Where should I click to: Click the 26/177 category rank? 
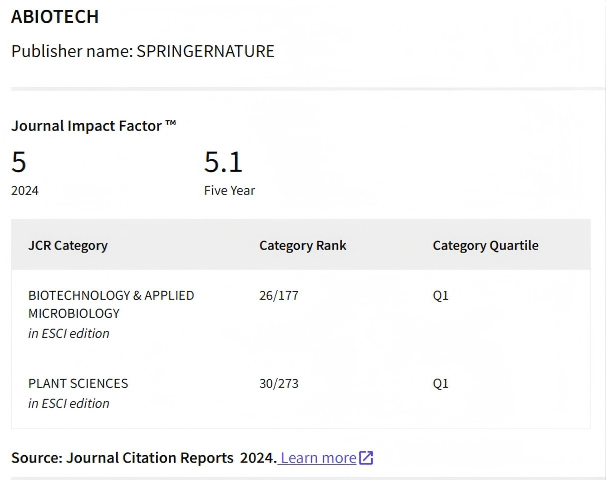pos(278,295)
